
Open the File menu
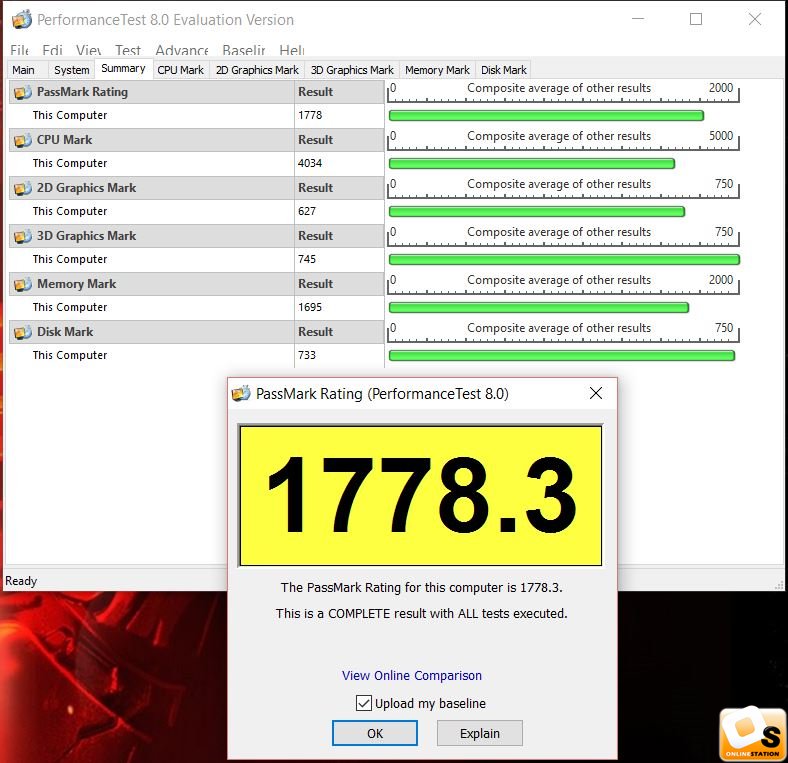[20, 50]
